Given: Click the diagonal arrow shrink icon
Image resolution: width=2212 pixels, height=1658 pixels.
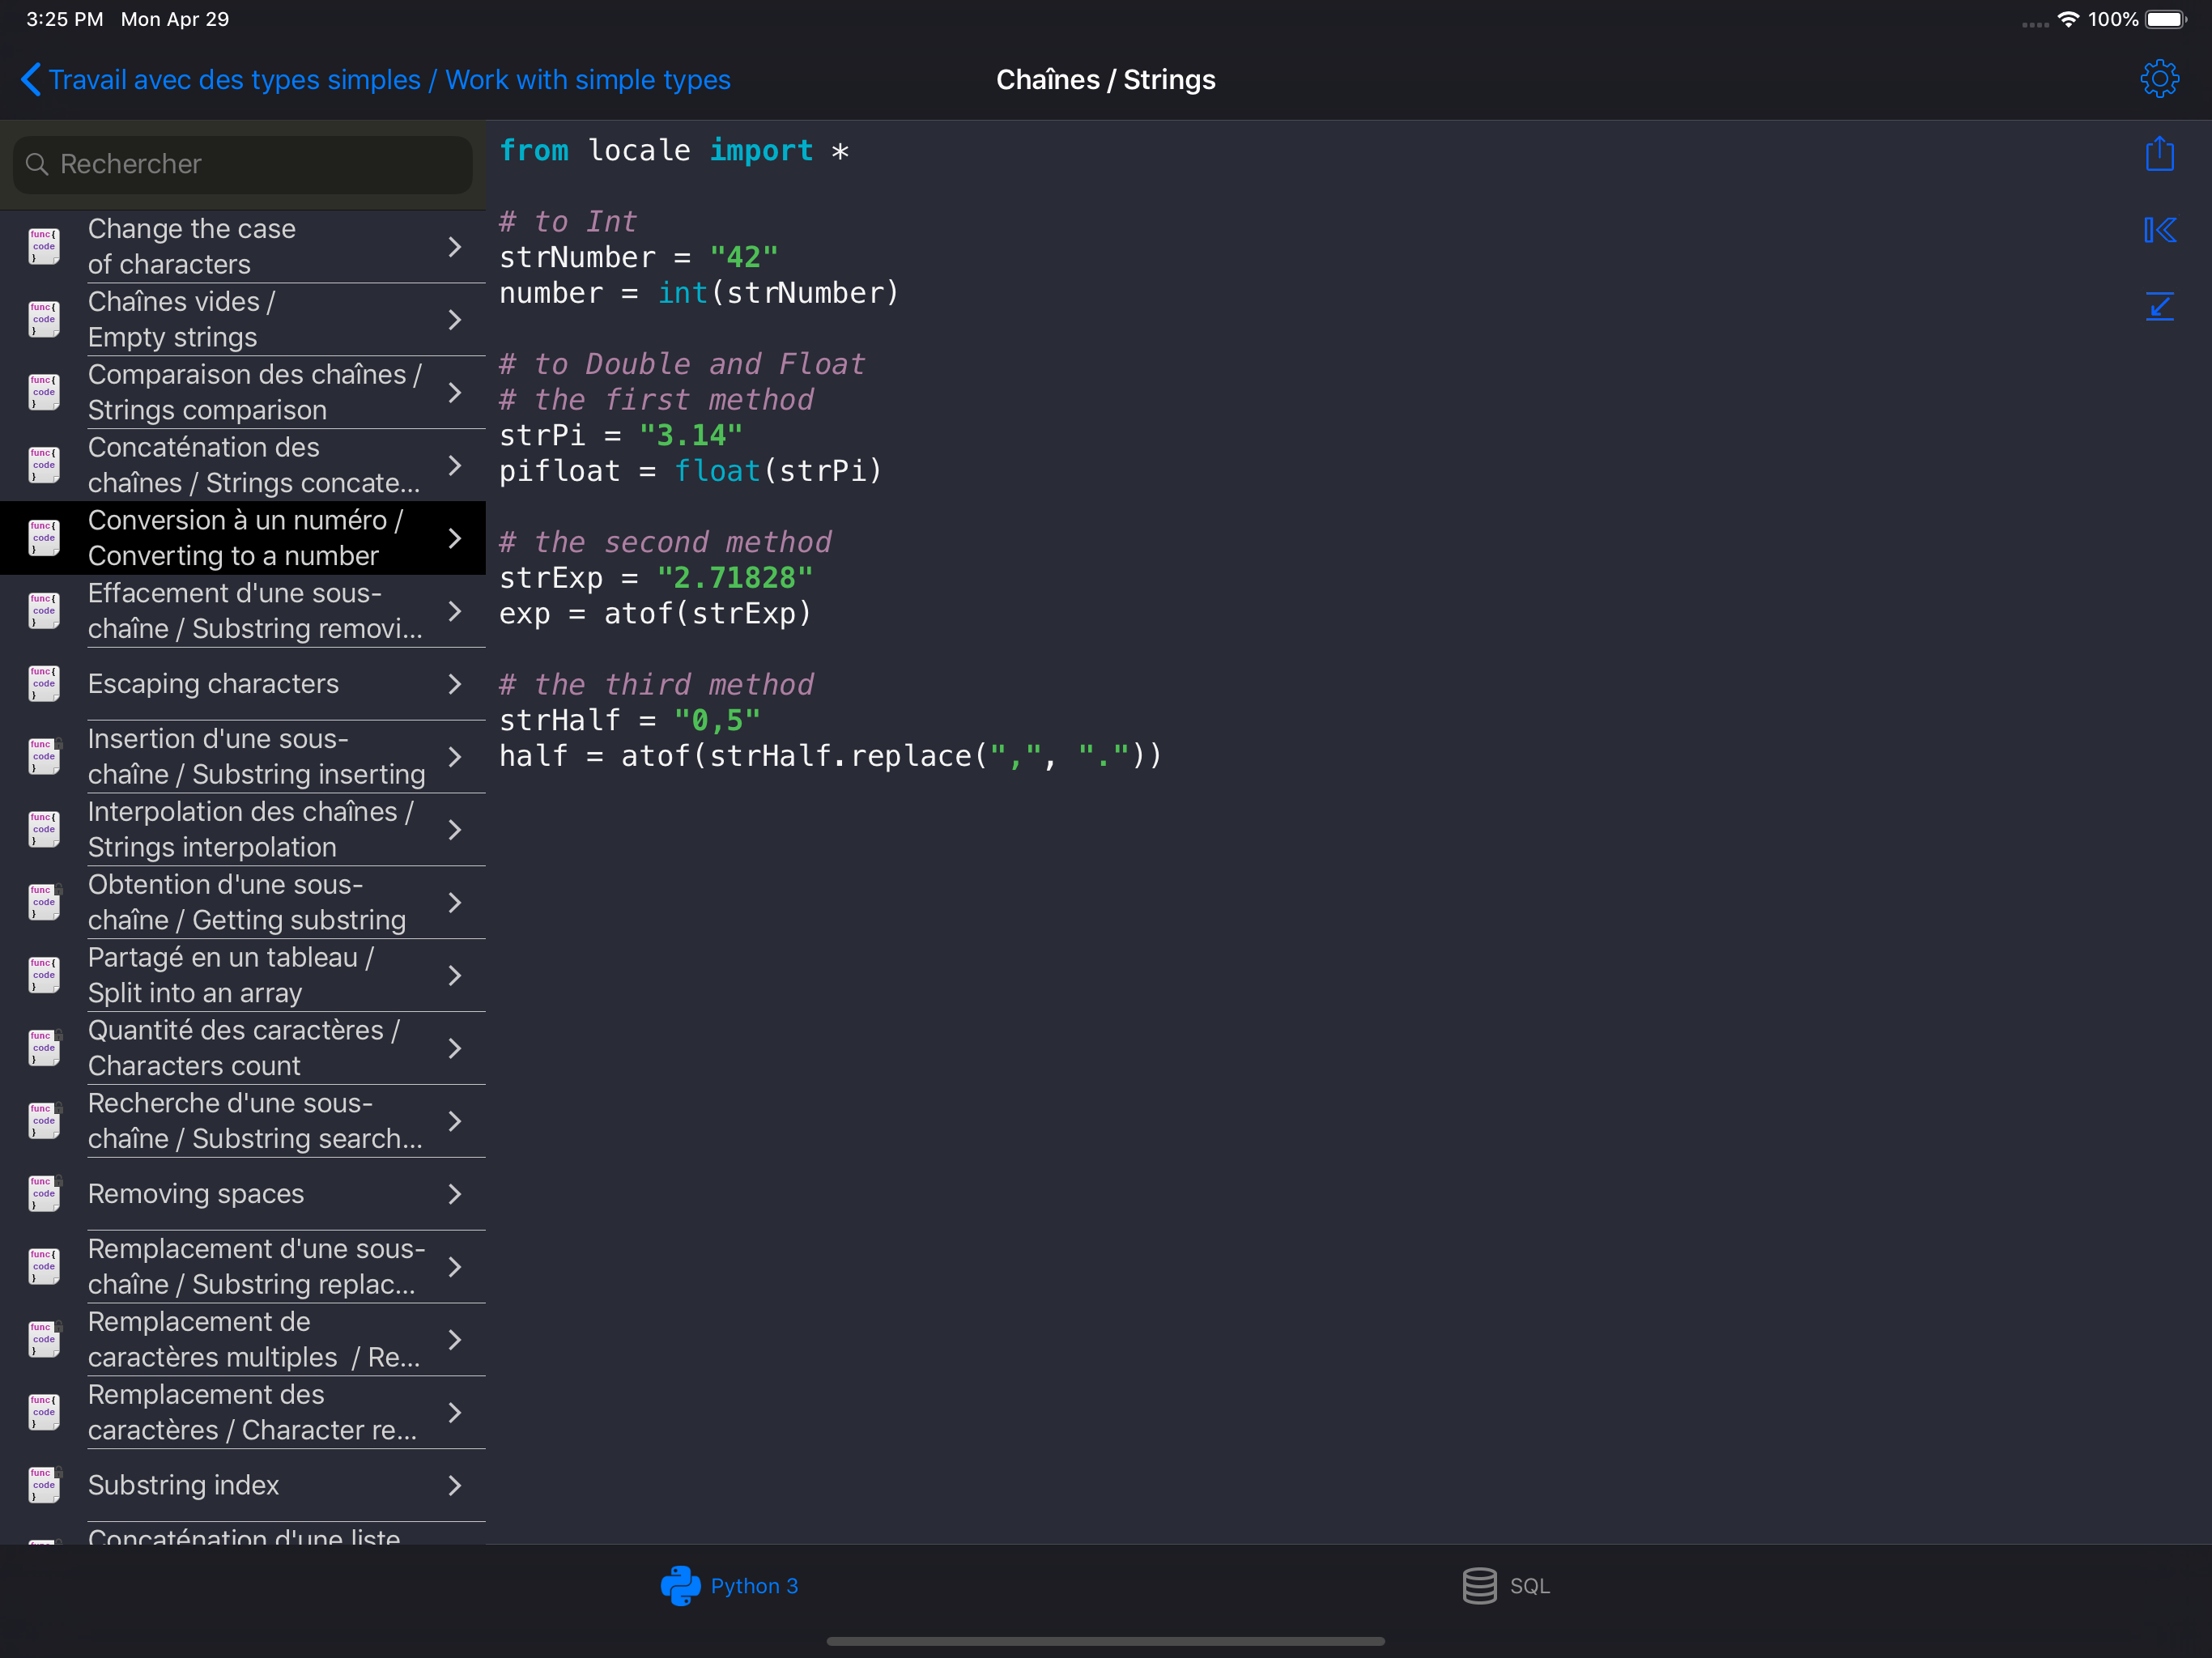Looking at the screenshot, I should (x=2159, y=306).
